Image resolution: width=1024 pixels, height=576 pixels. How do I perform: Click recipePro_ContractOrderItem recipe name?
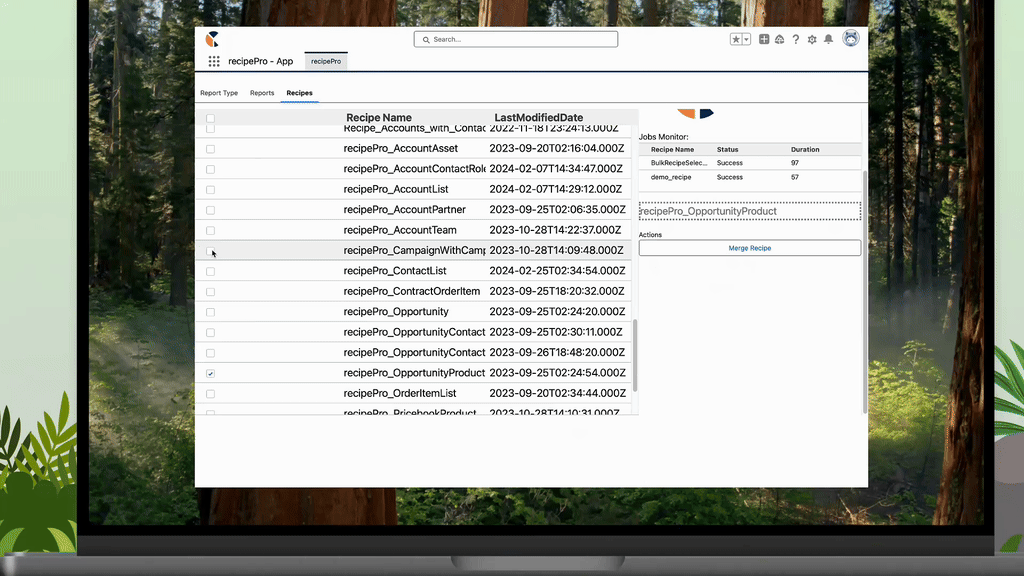[x=411, y=291]
